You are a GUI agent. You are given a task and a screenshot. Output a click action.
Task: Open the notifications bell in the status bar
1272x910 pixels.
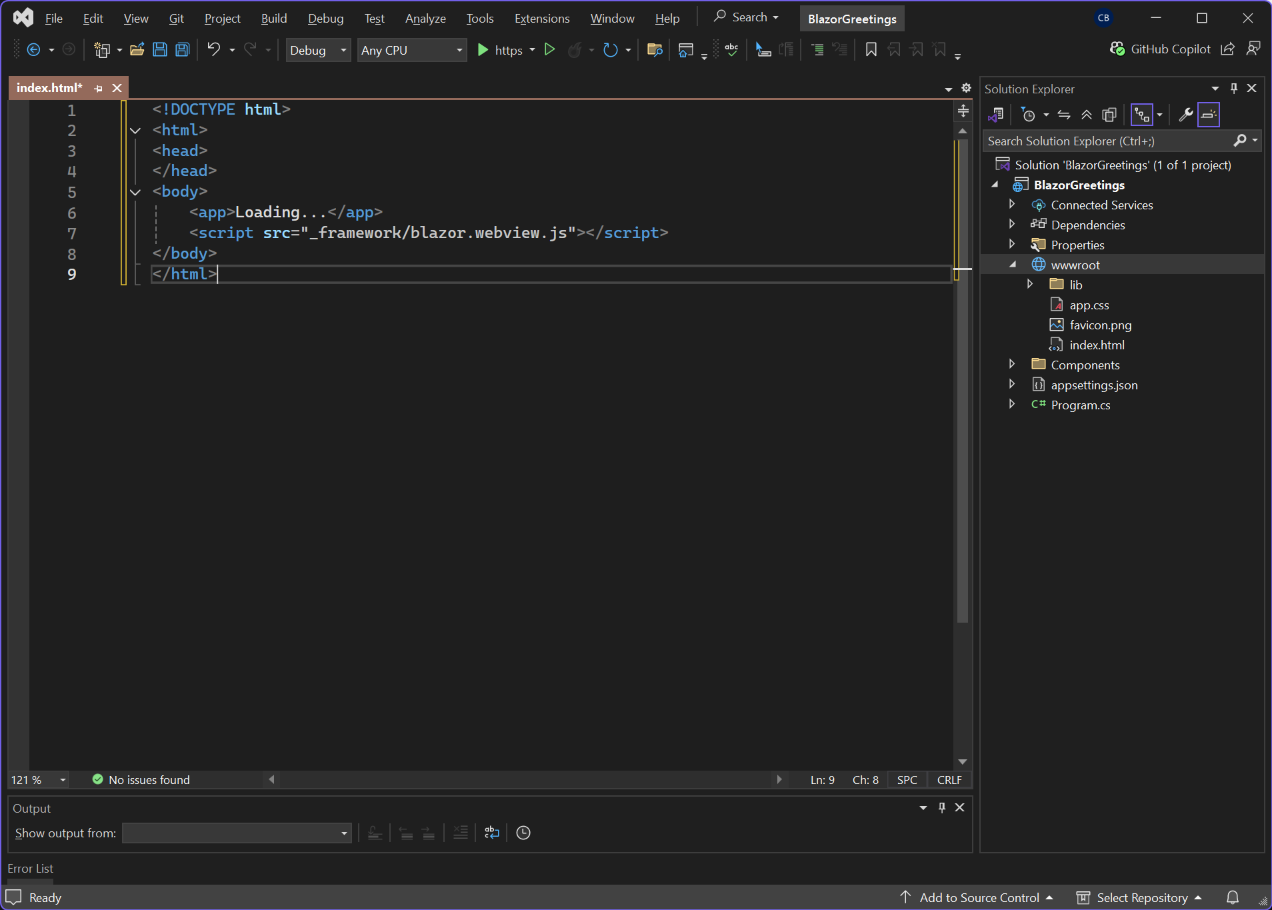pyautogui.click(x=1233, y=897)
